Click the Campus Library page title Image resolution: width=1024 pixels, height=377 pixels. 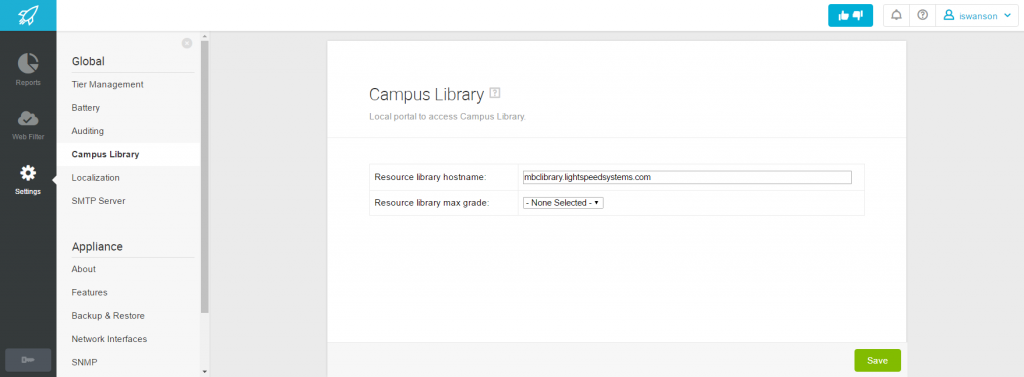click(426, 95)
